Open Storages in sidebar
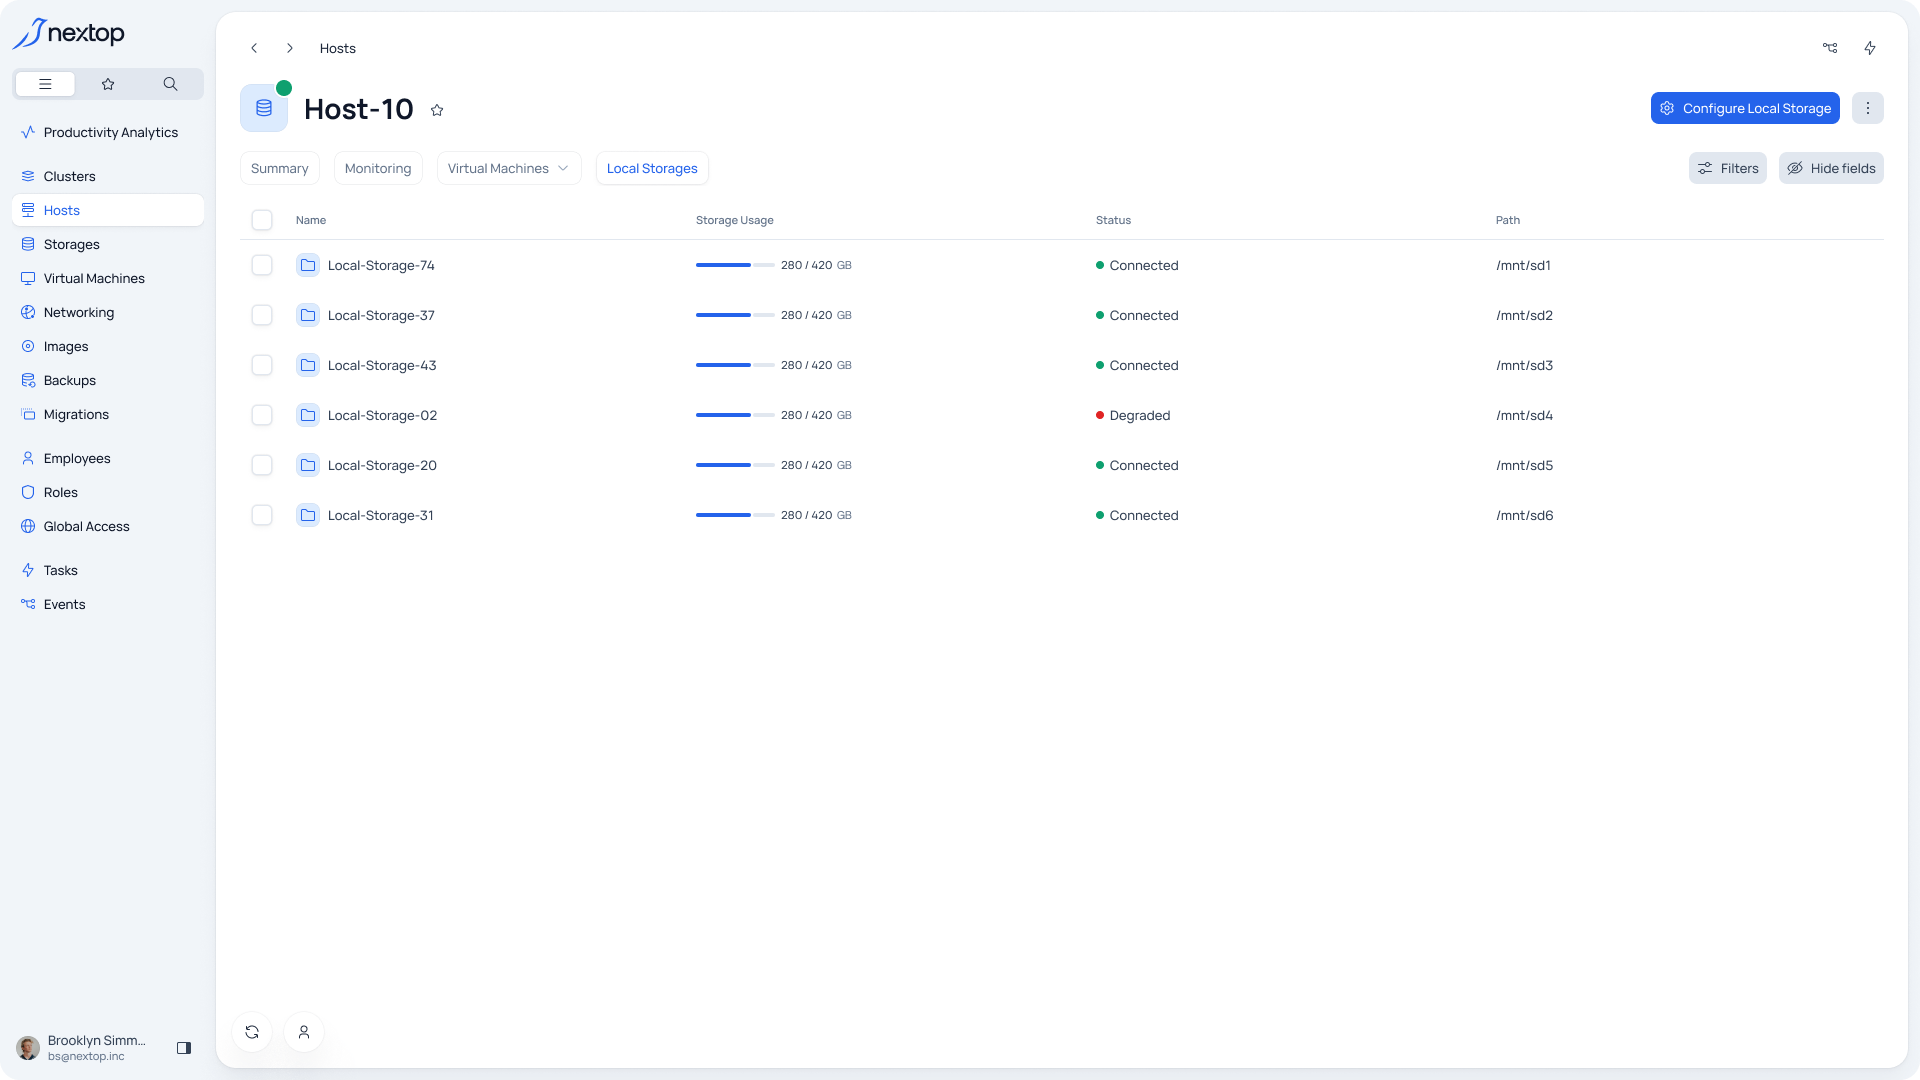The width and height of the screenshot is (1920, 1080). click(108, 244)
